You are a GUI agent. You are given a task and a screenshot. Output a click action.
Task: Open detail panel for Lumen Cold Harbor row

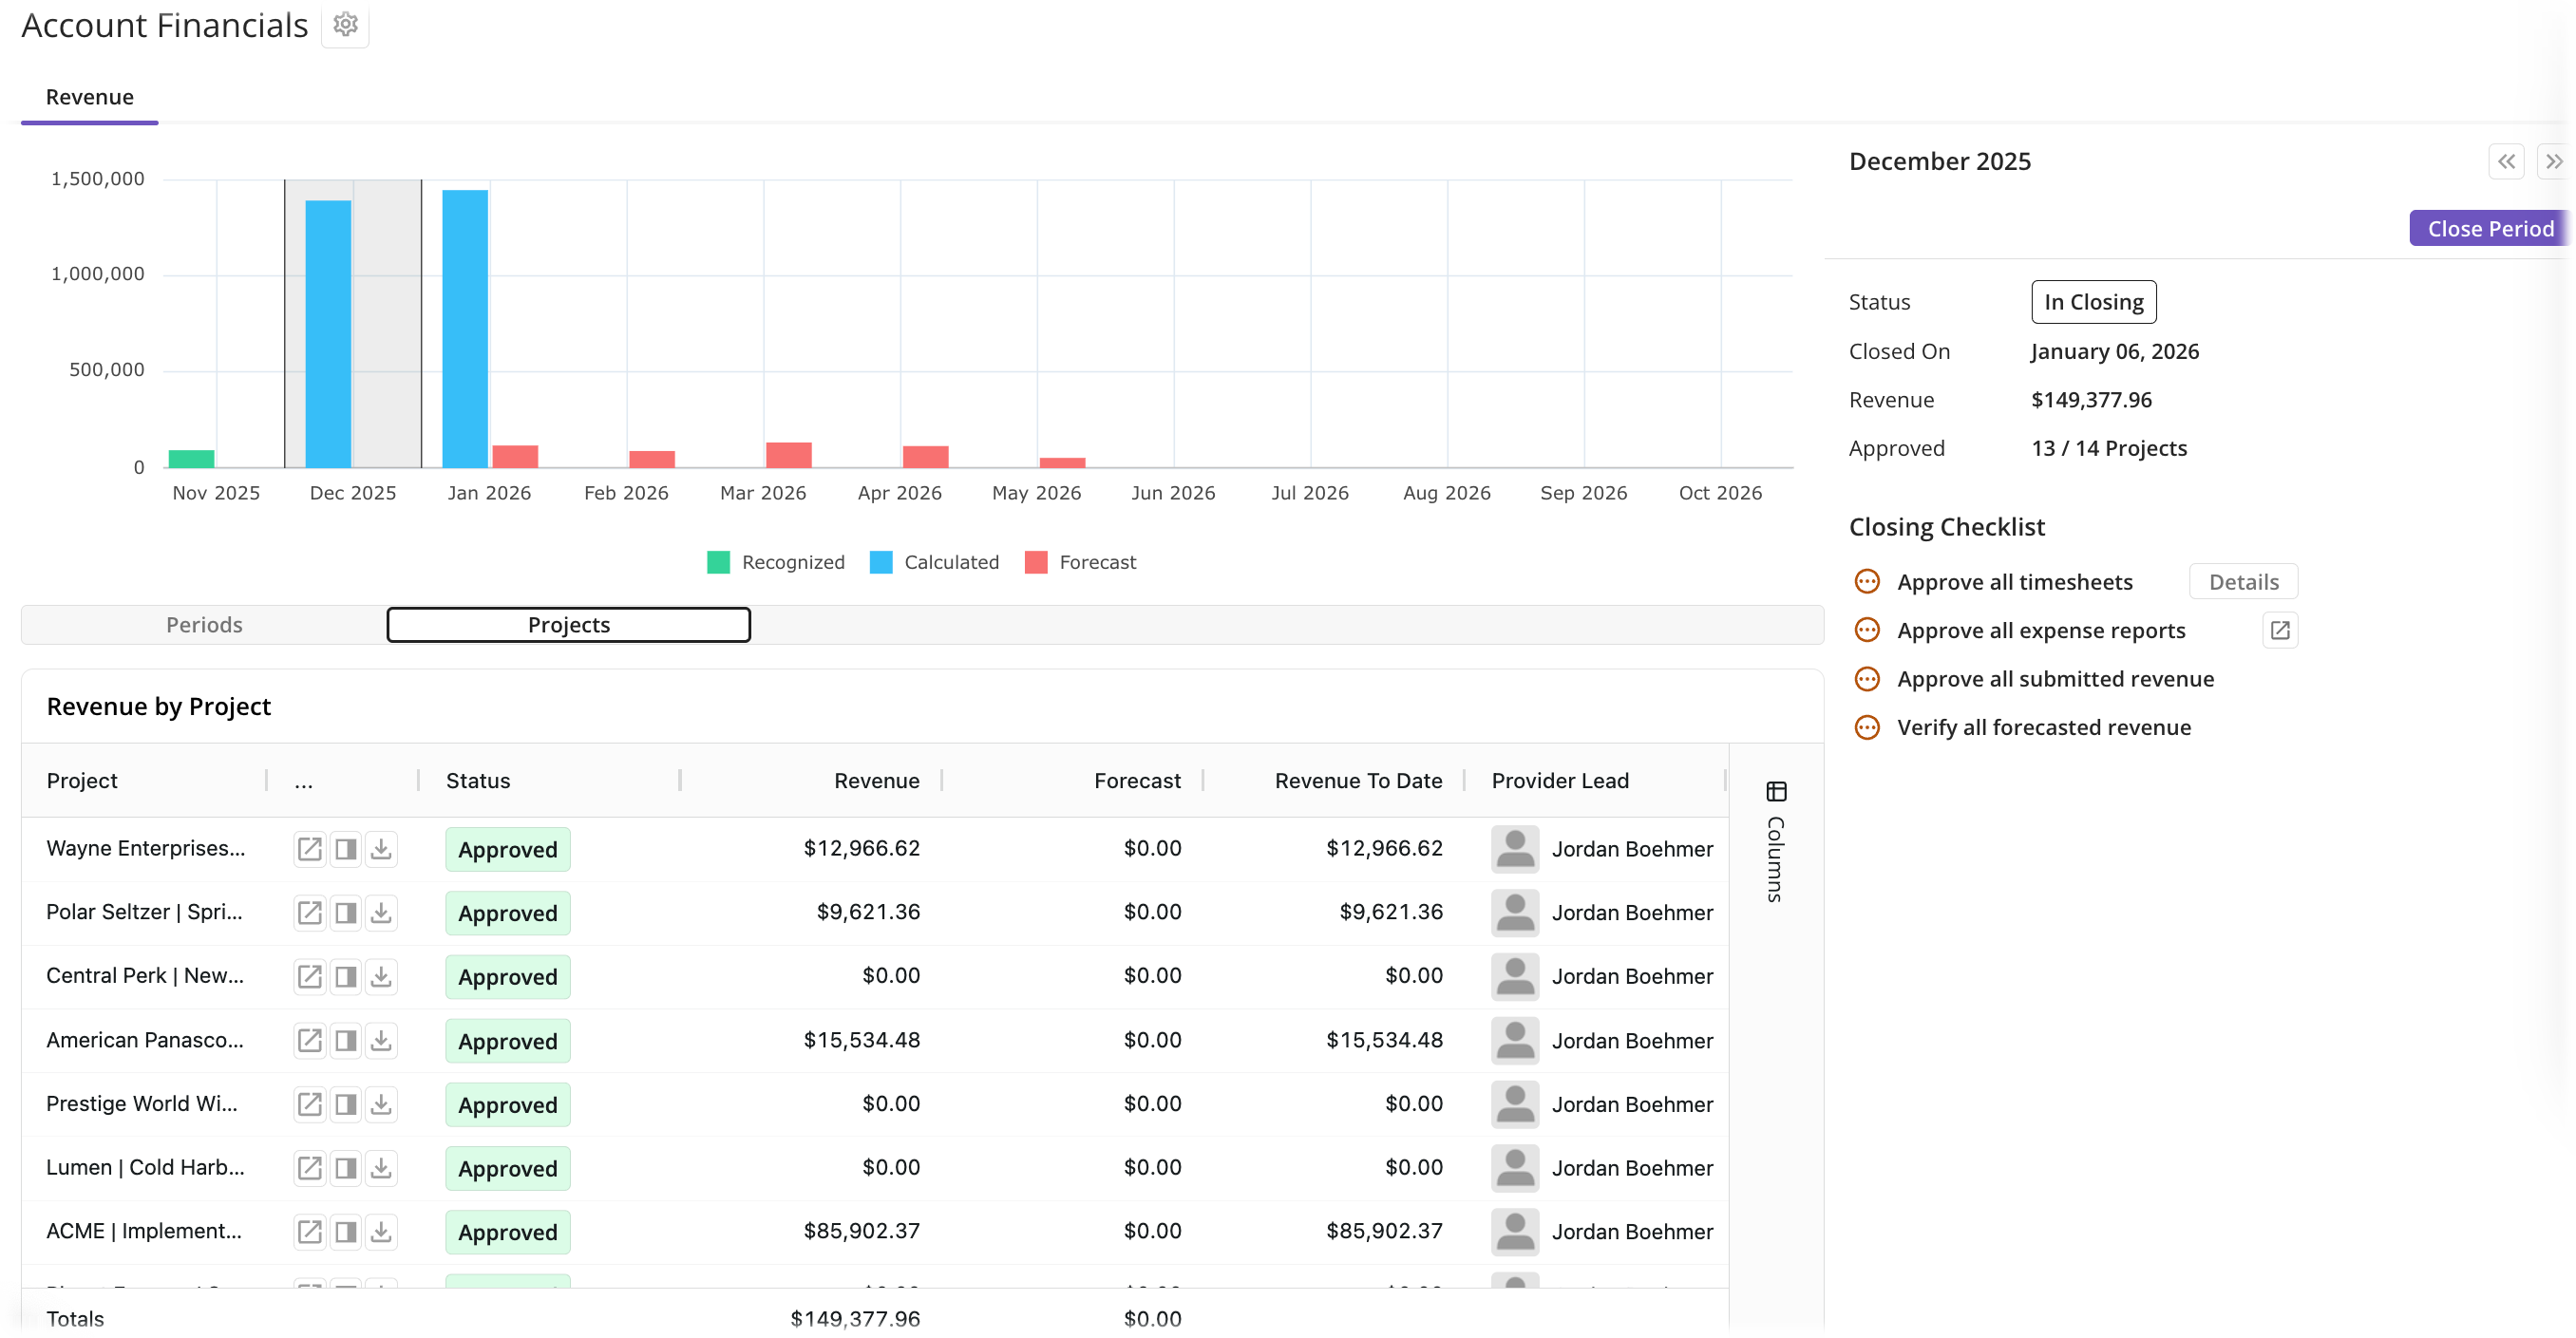345,1167
